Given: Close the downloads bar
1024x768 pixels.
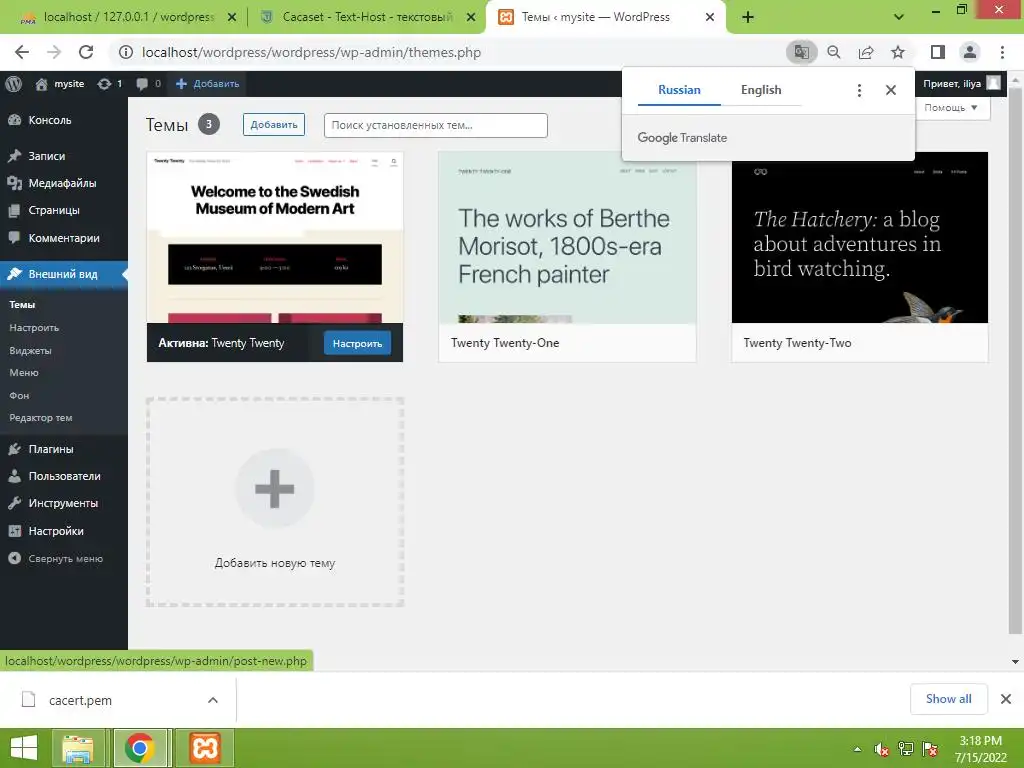Looking at the screenshot, I should tap(1006, 699).
